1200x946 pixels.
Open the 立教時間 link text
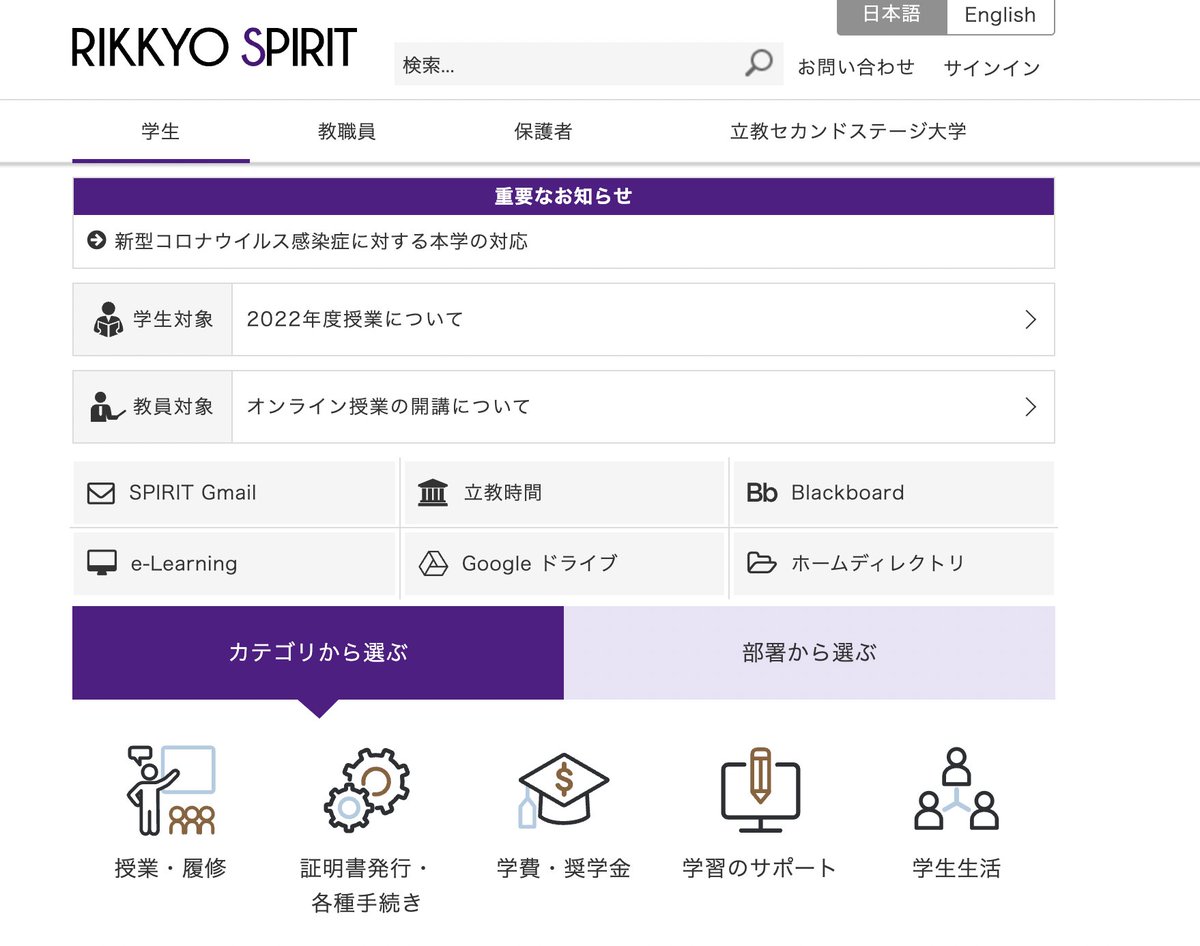[x=503, y=493]
